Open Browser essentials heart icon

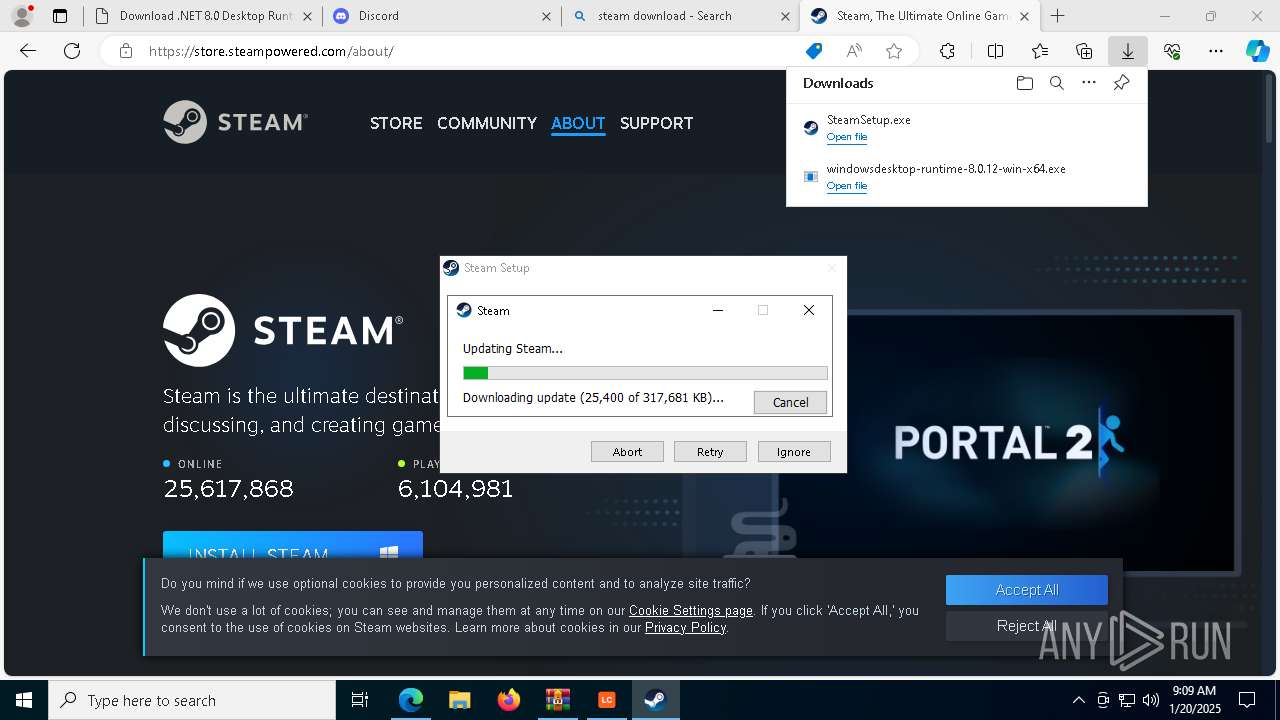(1172, 51)
